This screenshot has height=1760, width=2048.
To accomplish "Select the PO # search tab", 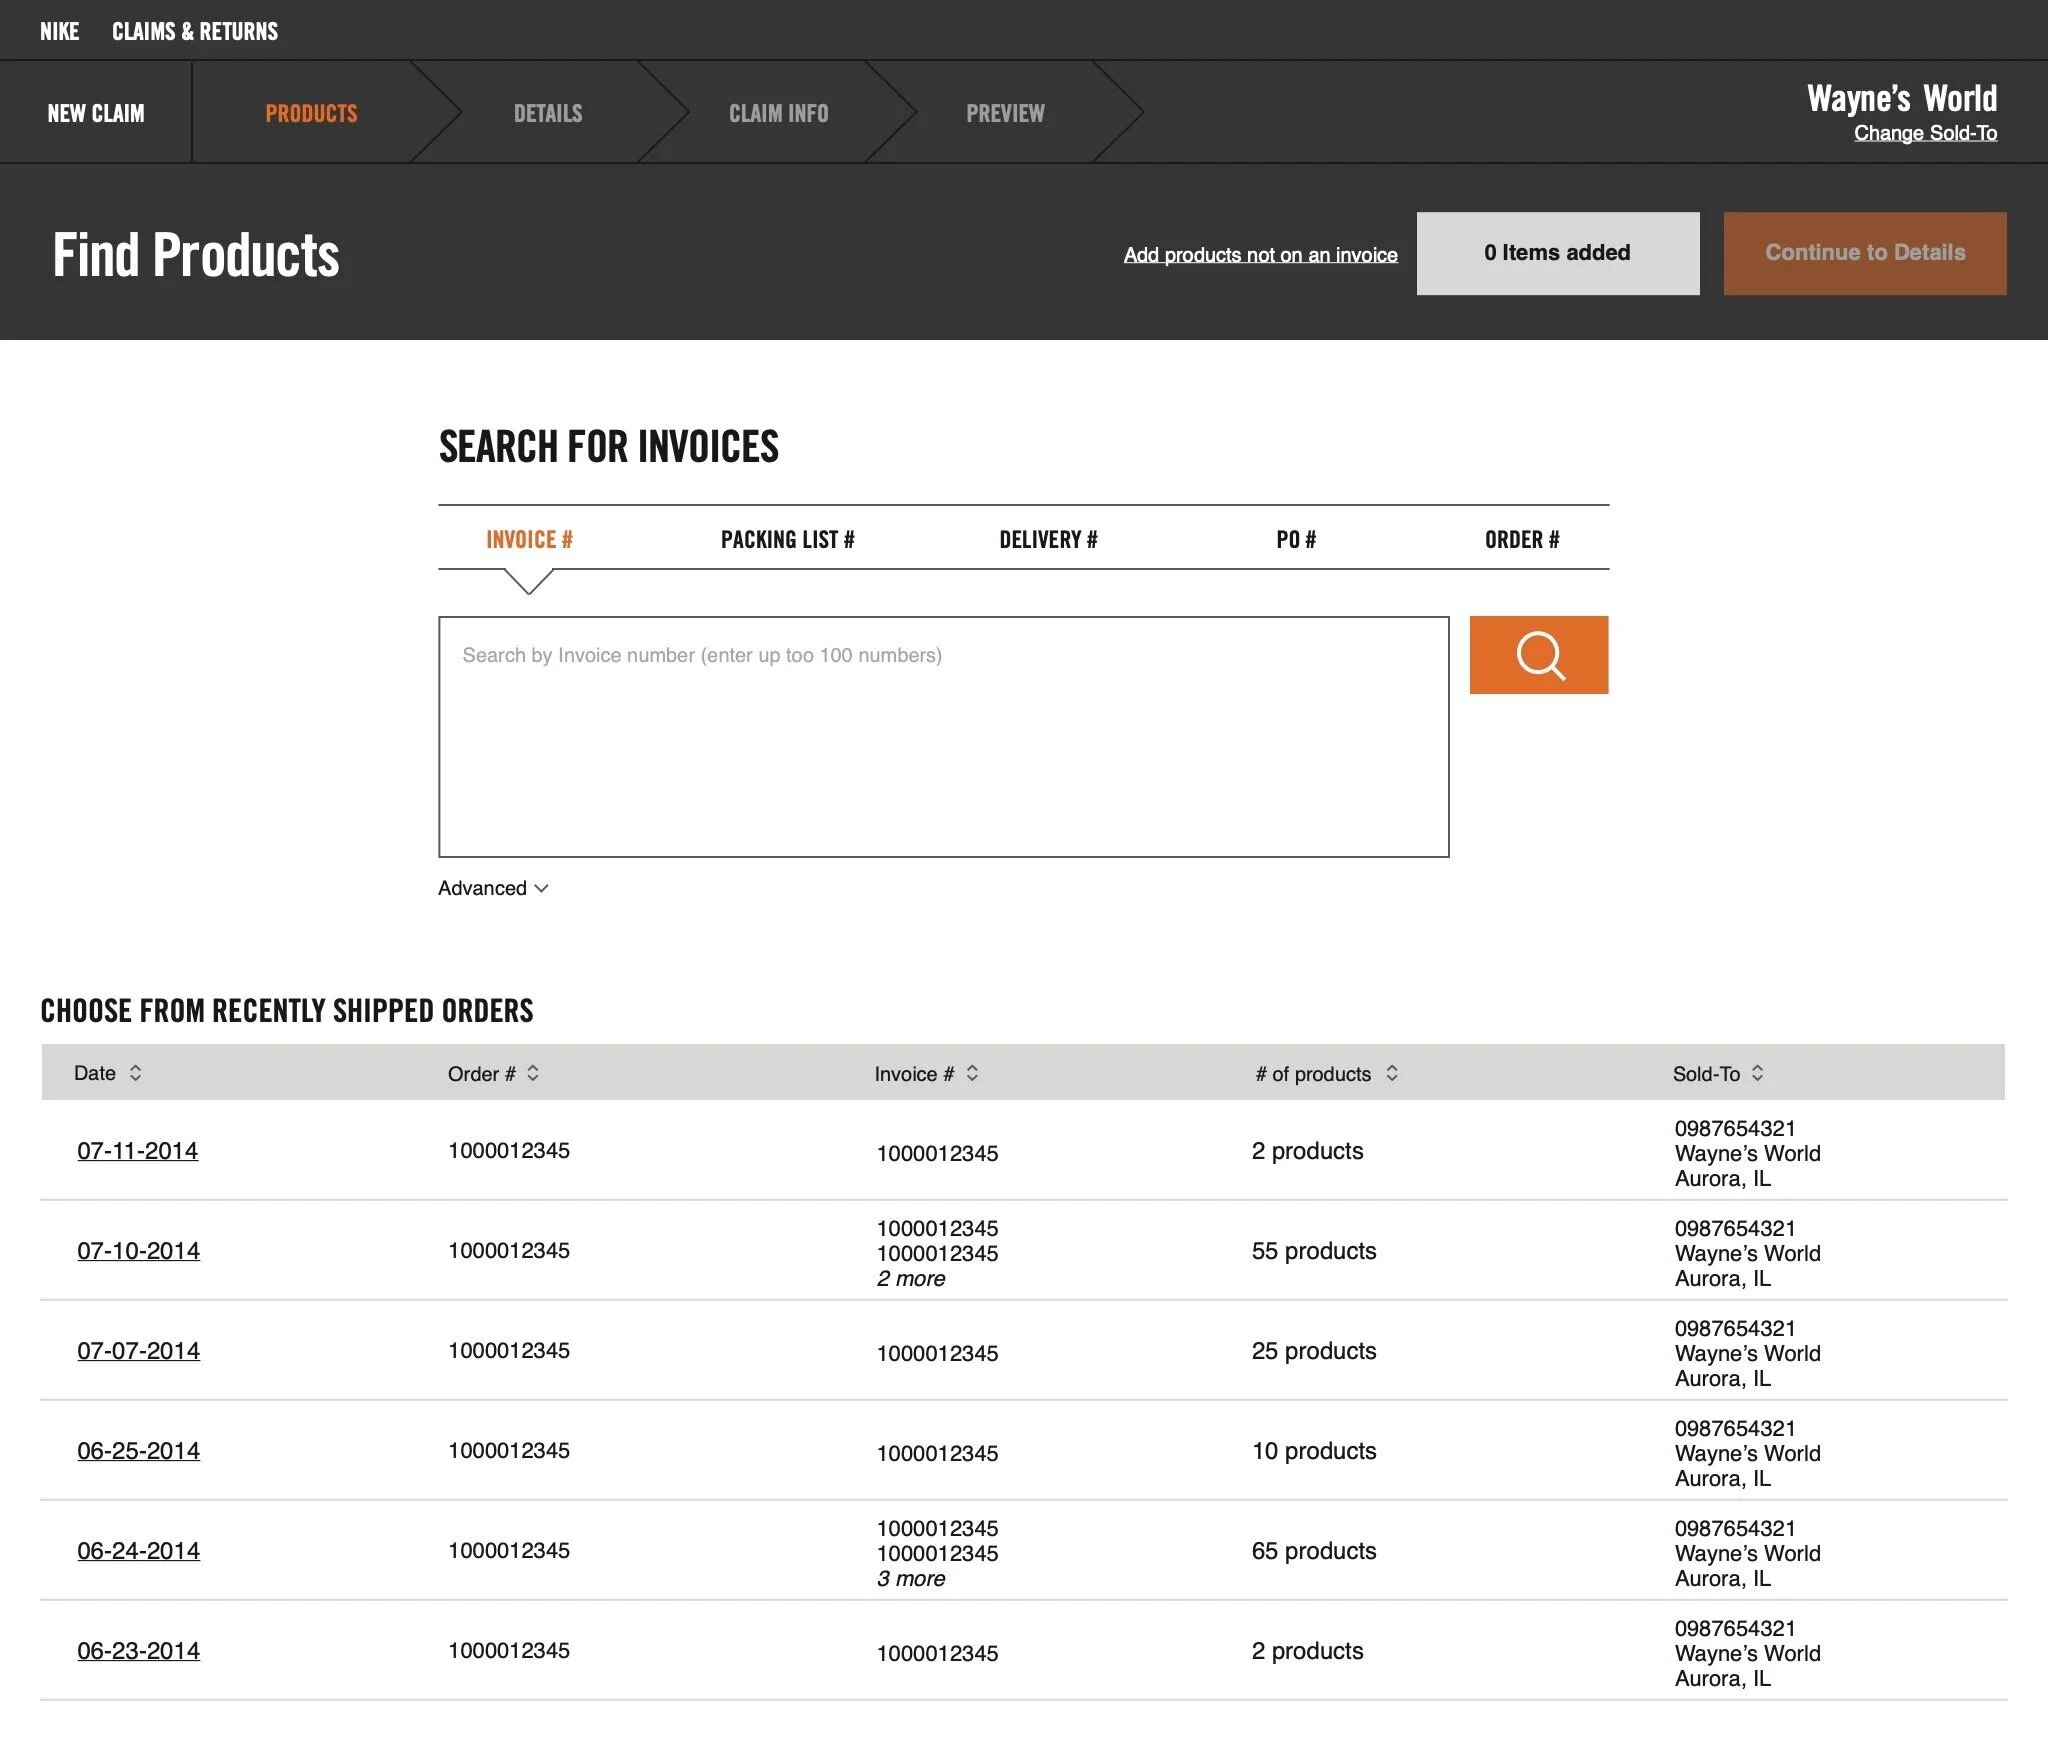I will 1296,540.
